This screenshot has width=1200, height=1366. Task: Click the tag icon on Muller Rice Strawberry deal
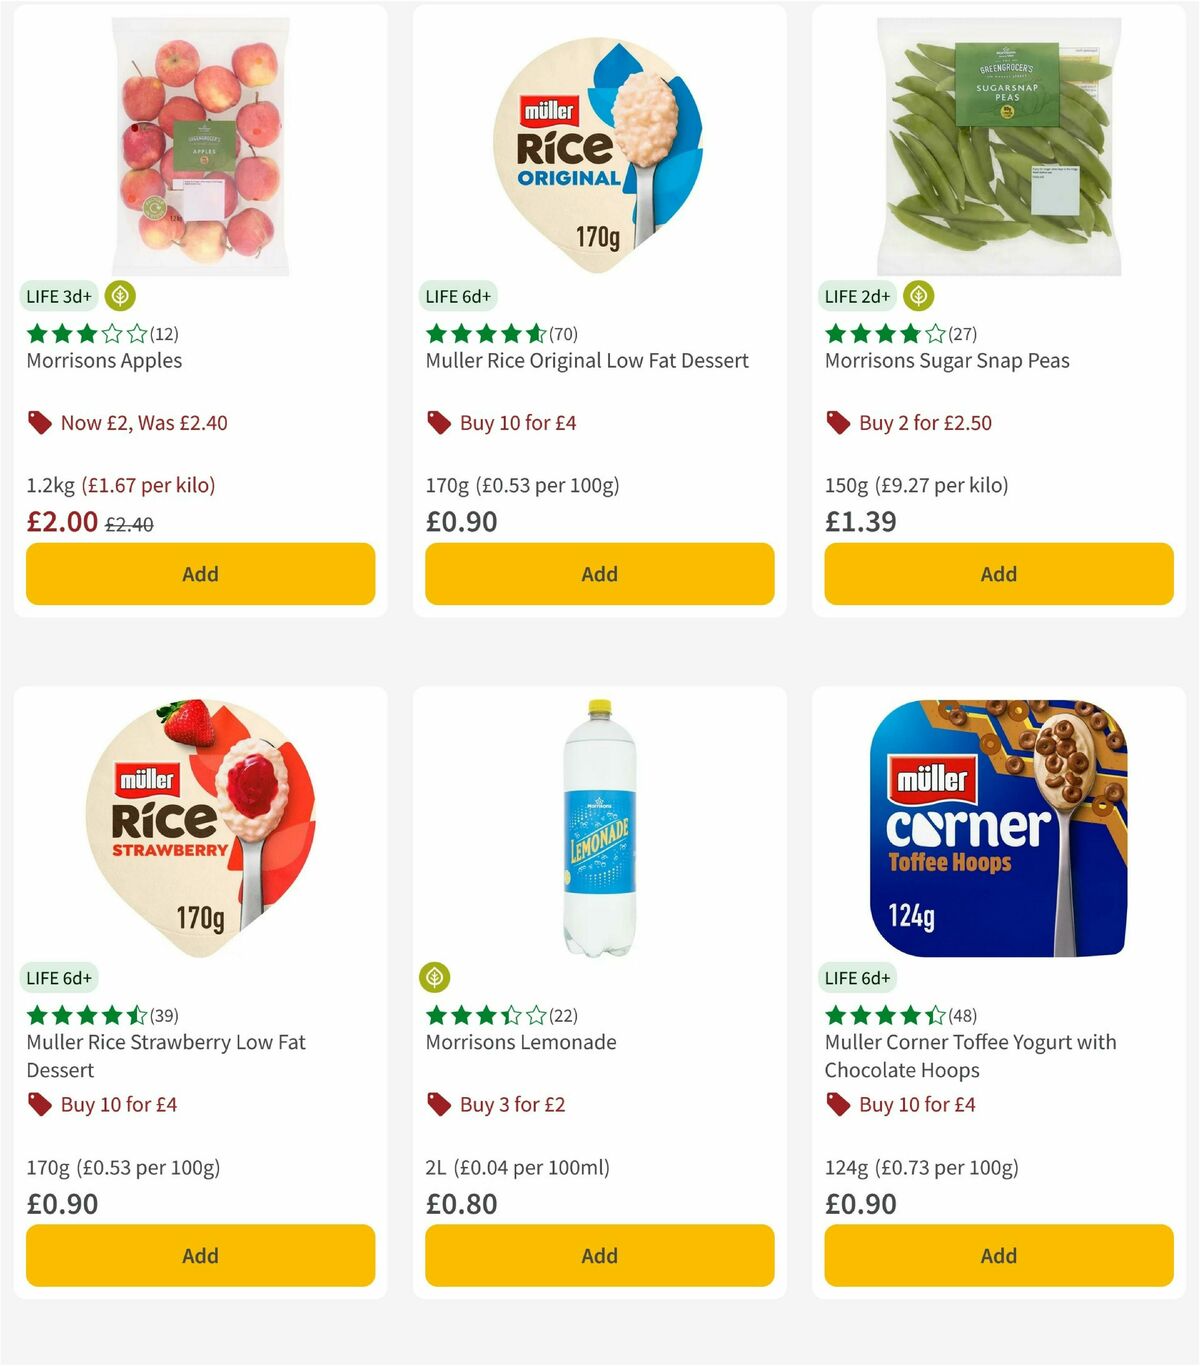click(x=41, y=1105)
